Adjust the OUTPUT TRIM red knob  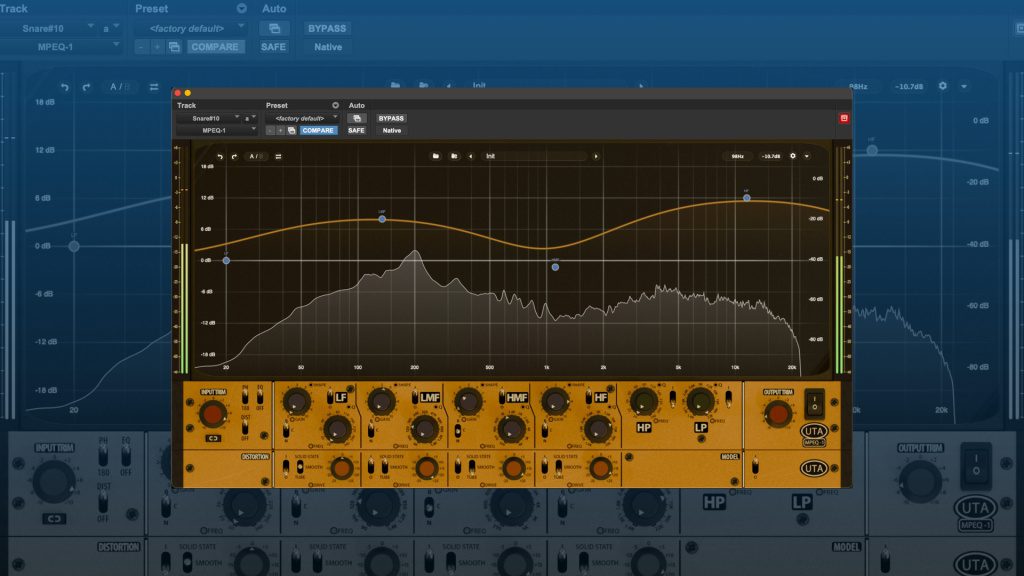click(x=777, y=413)
